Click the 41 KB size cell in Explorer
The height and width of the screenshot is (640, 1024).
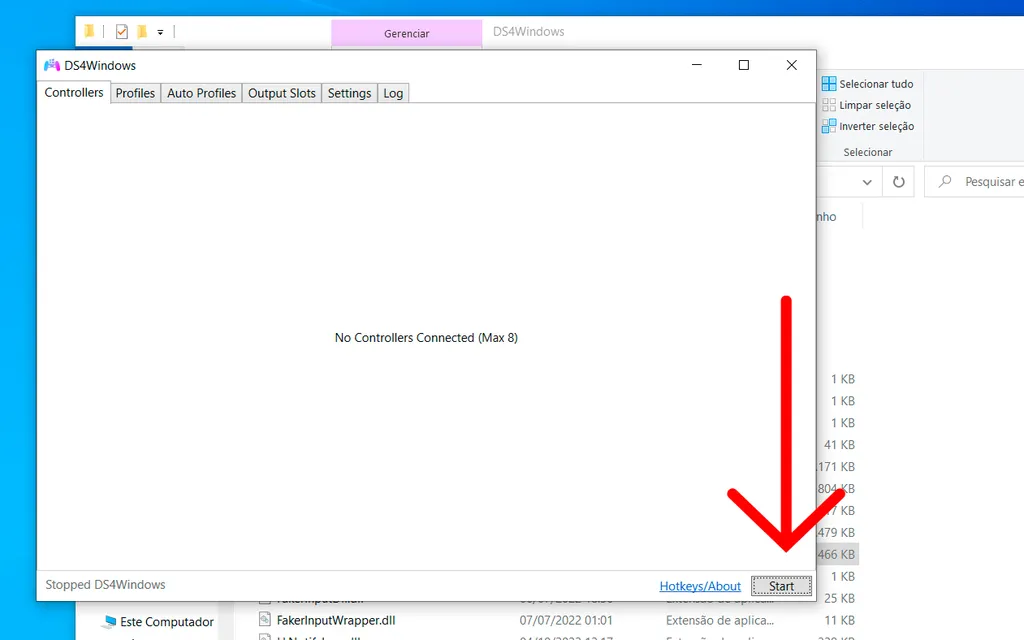[839, 445]
